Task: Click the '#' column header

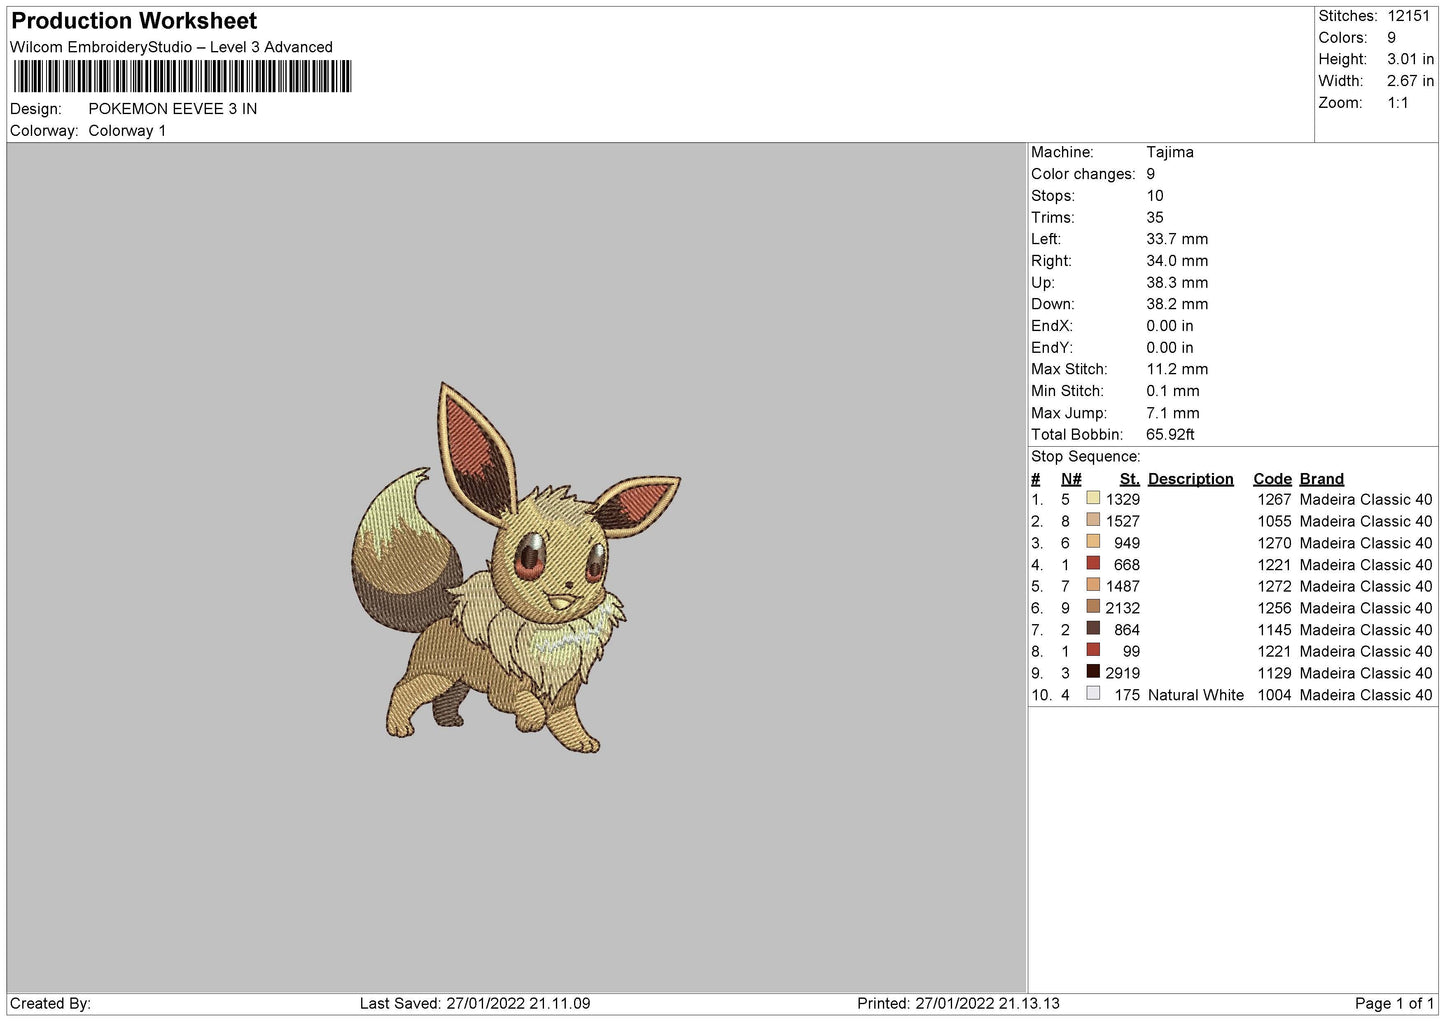Action: (1036, 479)
